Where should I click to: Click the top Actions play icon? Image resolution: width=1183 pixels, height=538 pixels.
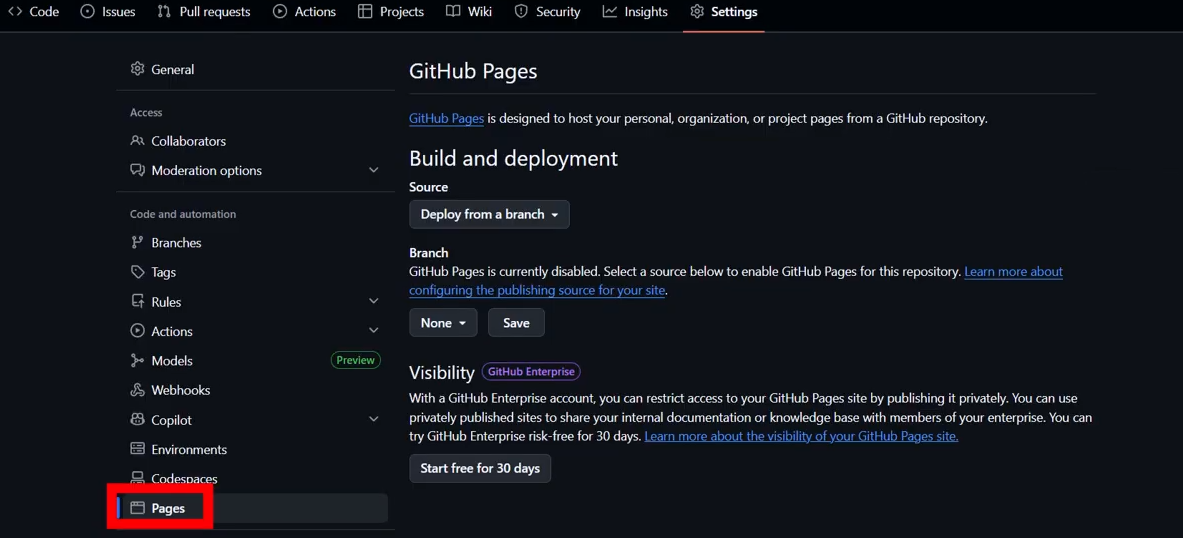280,12
